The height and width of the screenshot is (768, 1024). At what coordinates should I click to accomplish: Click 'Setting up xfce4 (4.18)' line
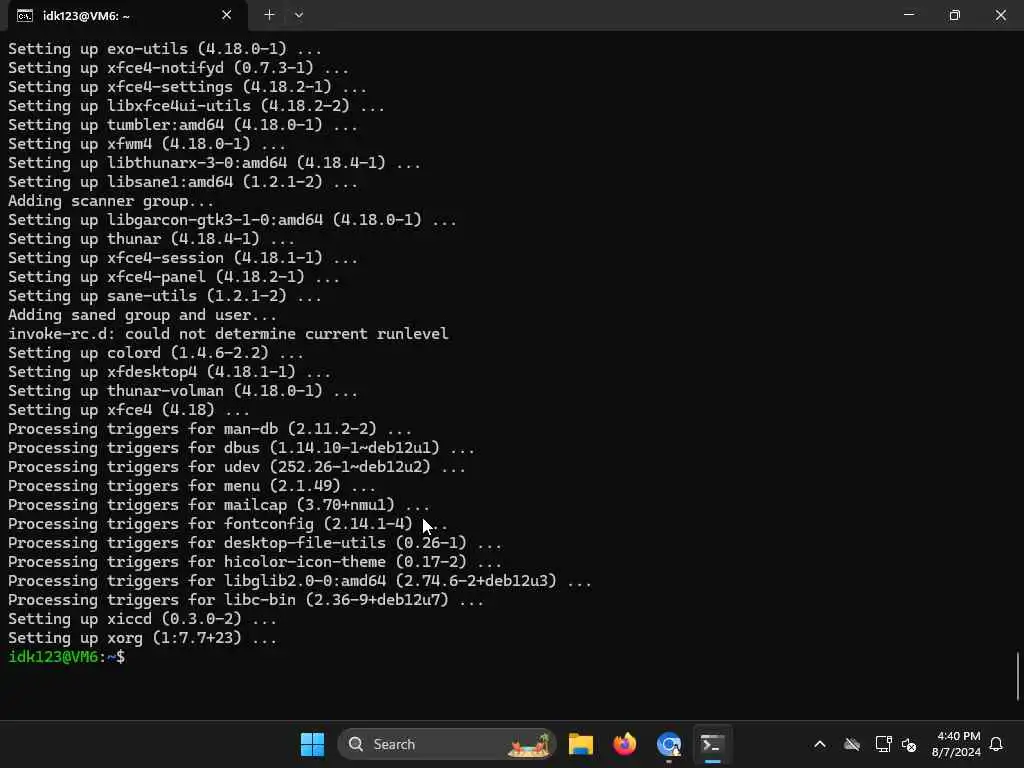tap(129, 410)
